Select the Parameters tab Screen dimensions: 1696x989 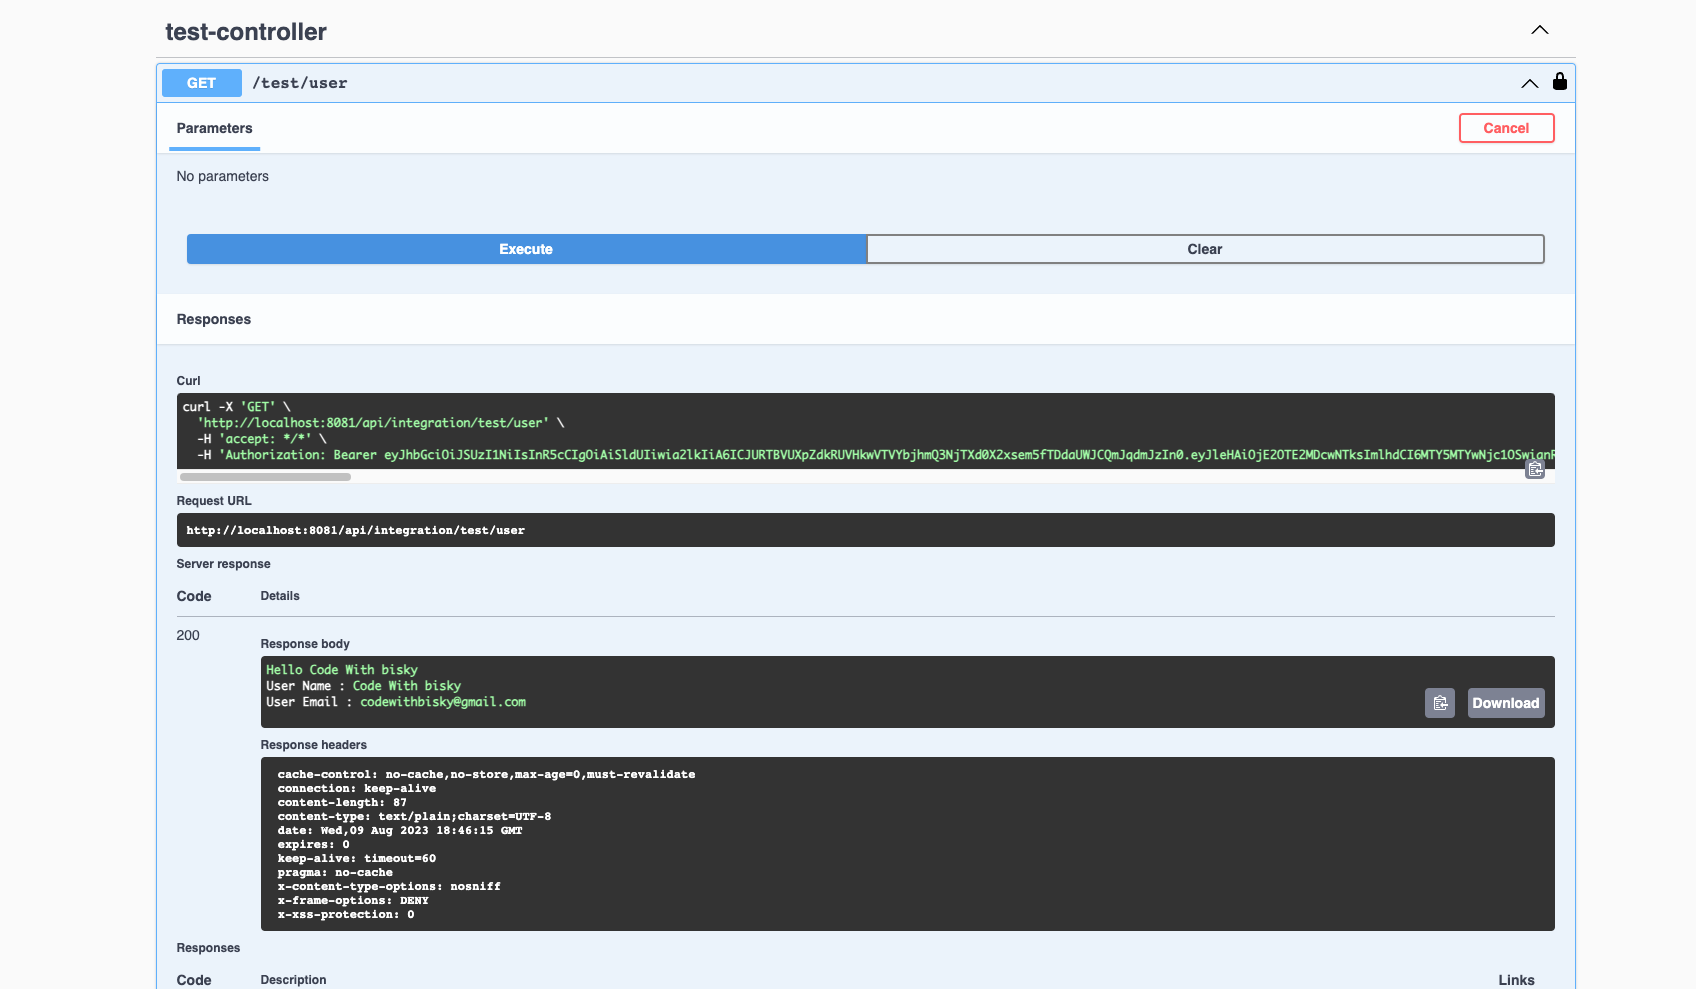point(214,128)
